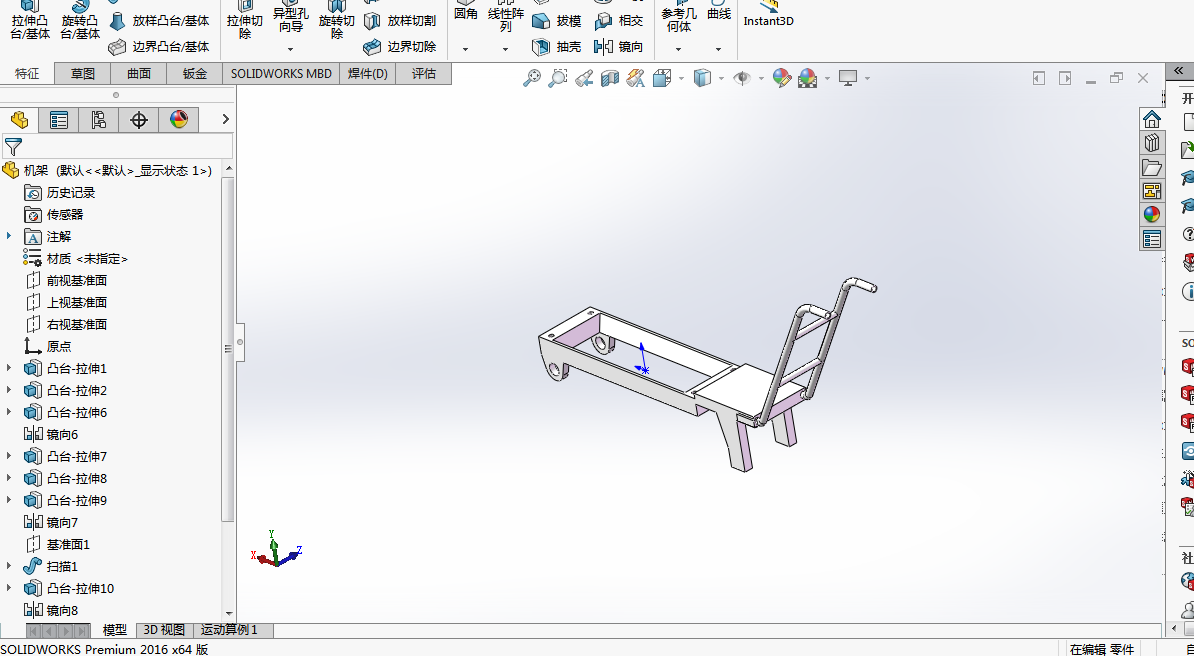The height and width of the screenshot is (656, 1194).
Task: Click the tree filter funnel field
Action: (117, 146)
